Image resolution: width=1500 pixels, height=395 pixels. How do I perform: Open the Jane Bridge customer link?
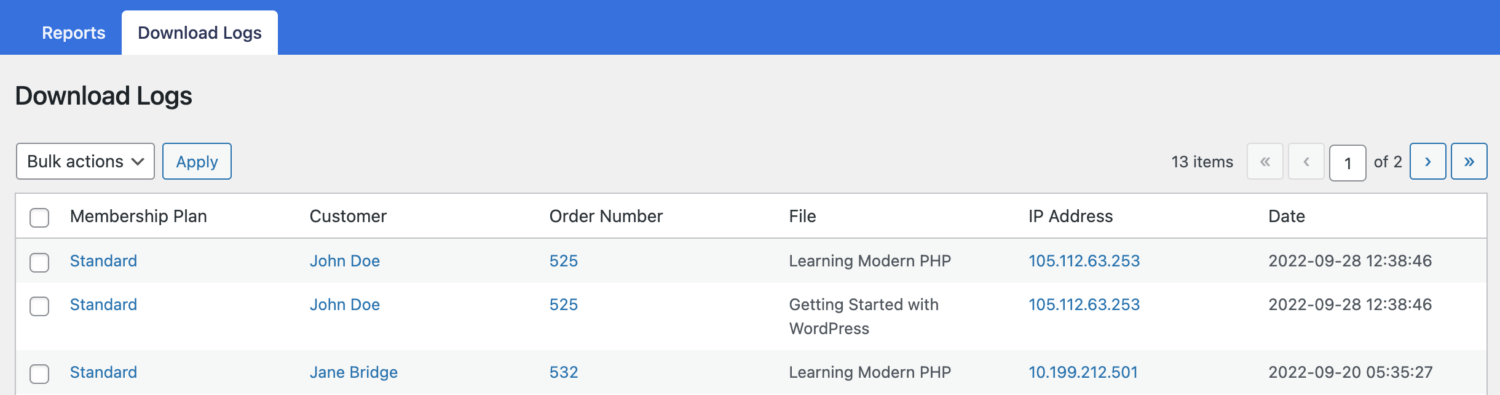click(x=353, y=372)
